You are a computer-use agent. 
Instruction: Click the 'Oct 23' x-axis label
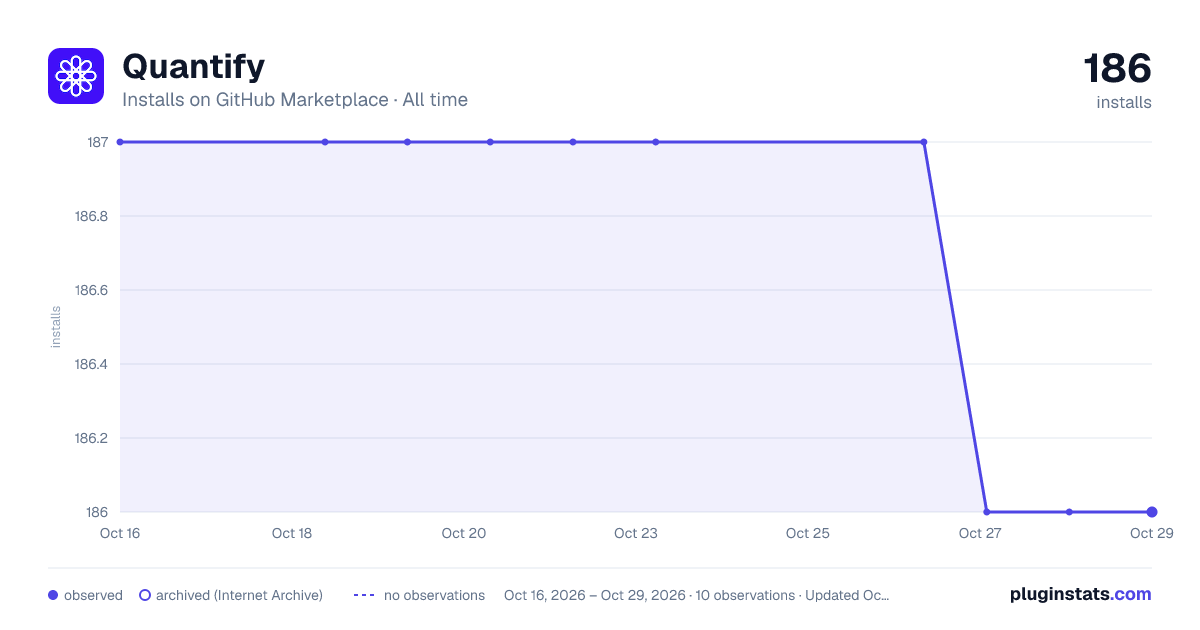pyautogui.click(x=636, y=533)
